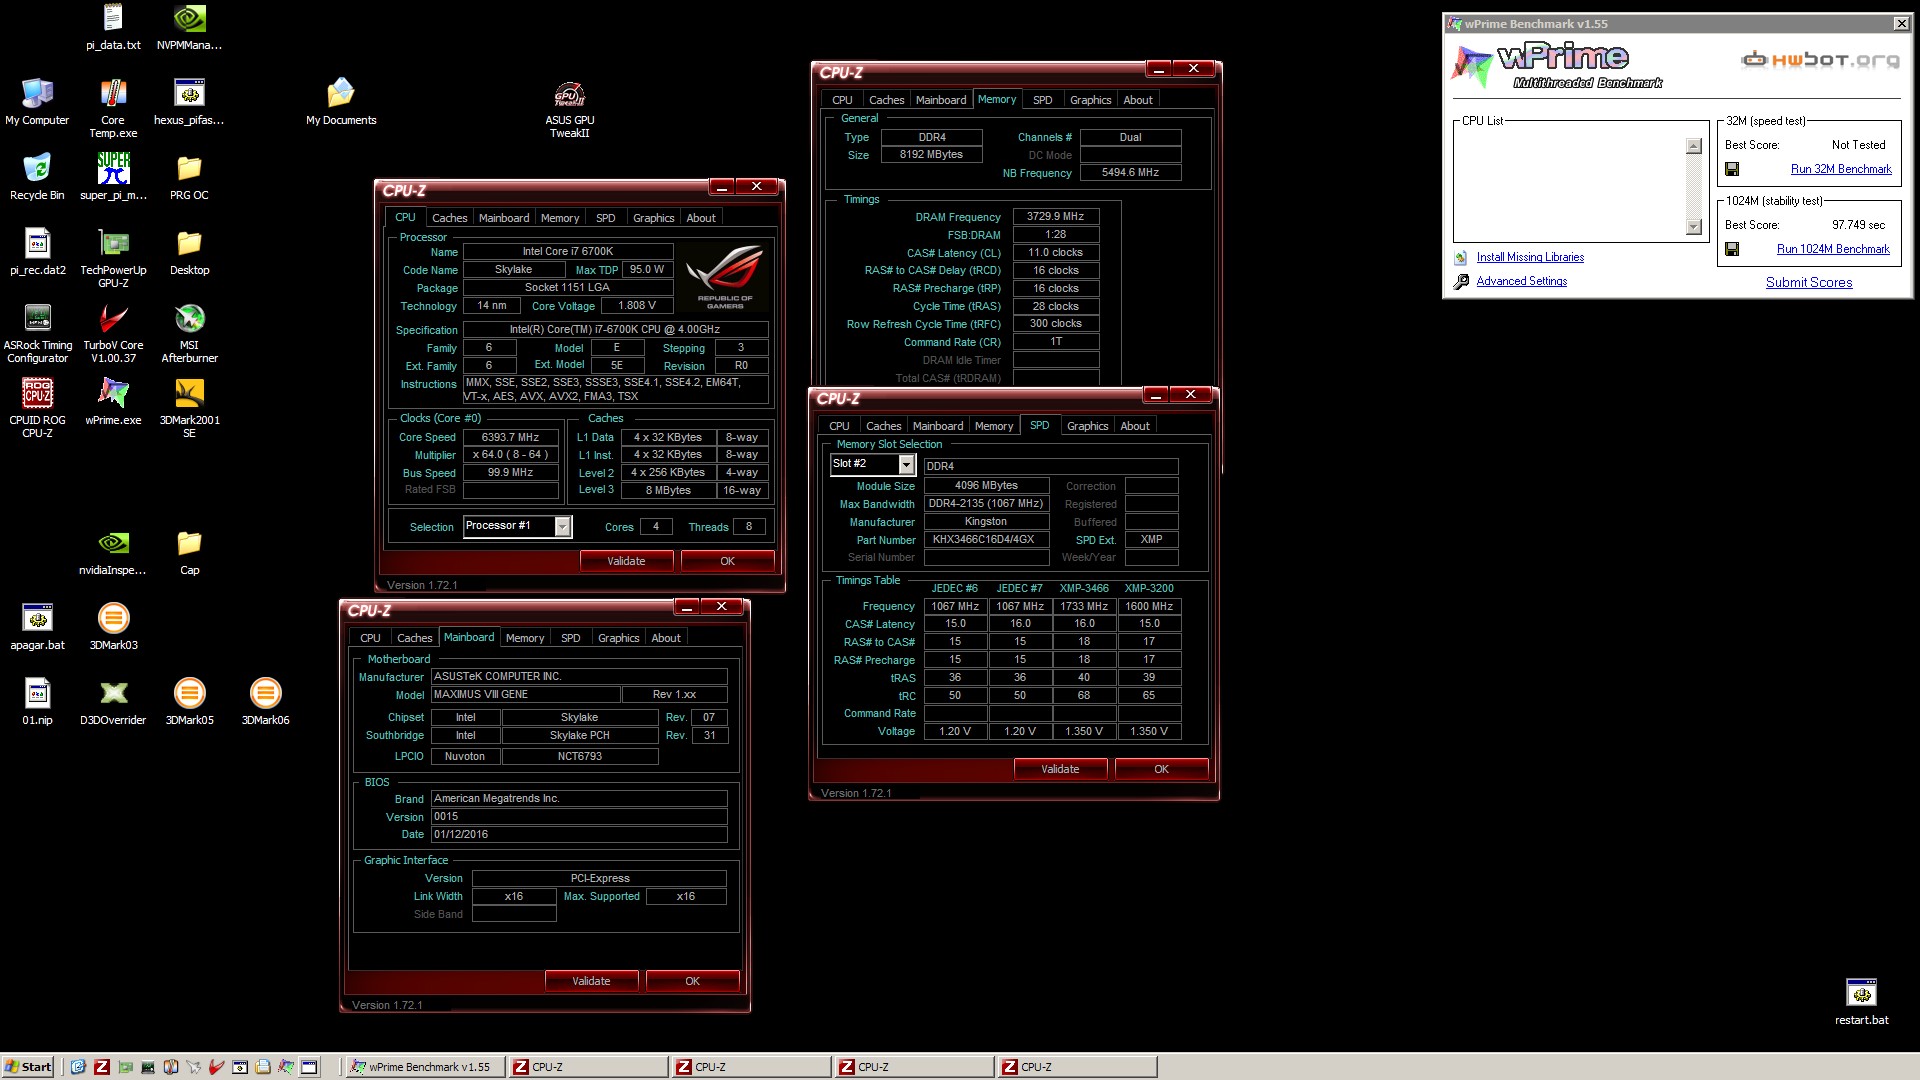Switch to Memory tab in SPD window
The image size is (1920, 1080).
point(994,426)
